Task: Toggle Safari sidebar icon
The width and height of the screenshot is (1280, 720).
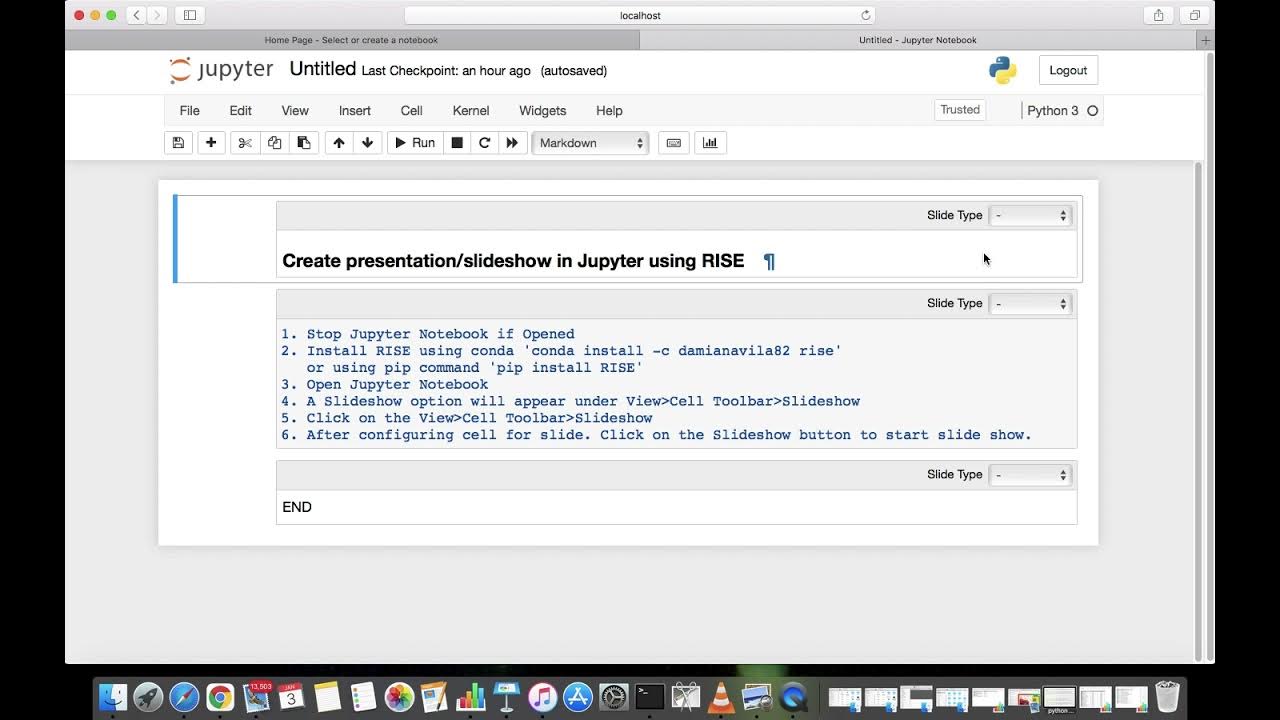Action: (190, 15)
